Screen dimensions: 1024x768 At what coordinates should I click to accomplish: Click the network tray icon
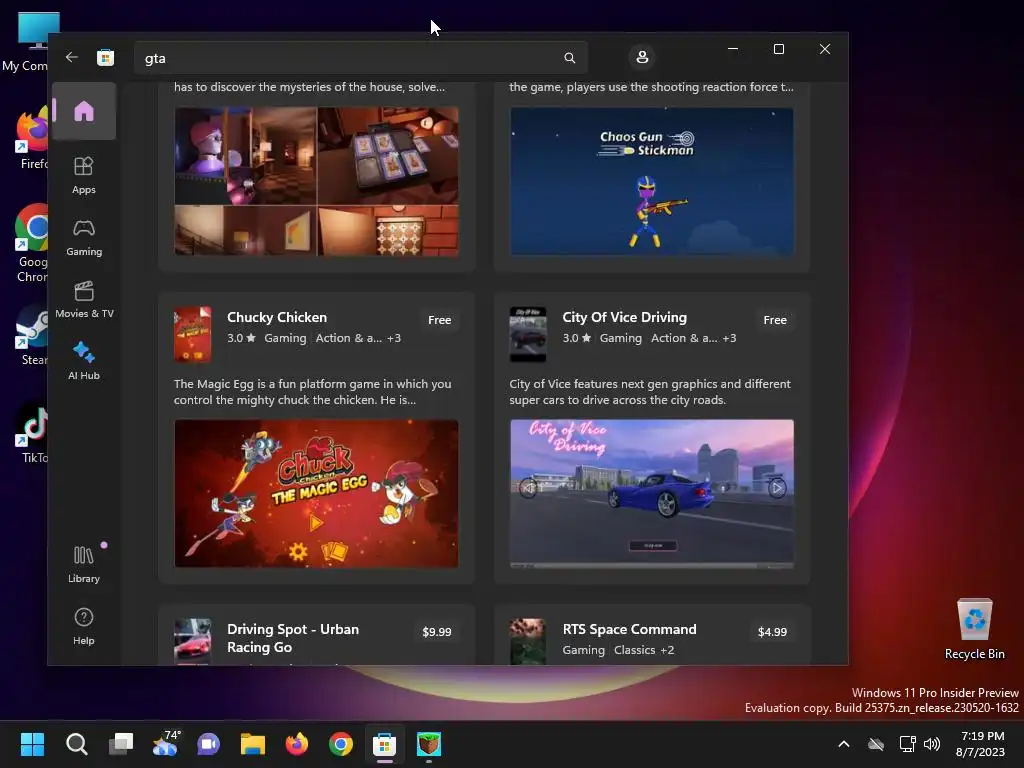(x=907, y=744)
